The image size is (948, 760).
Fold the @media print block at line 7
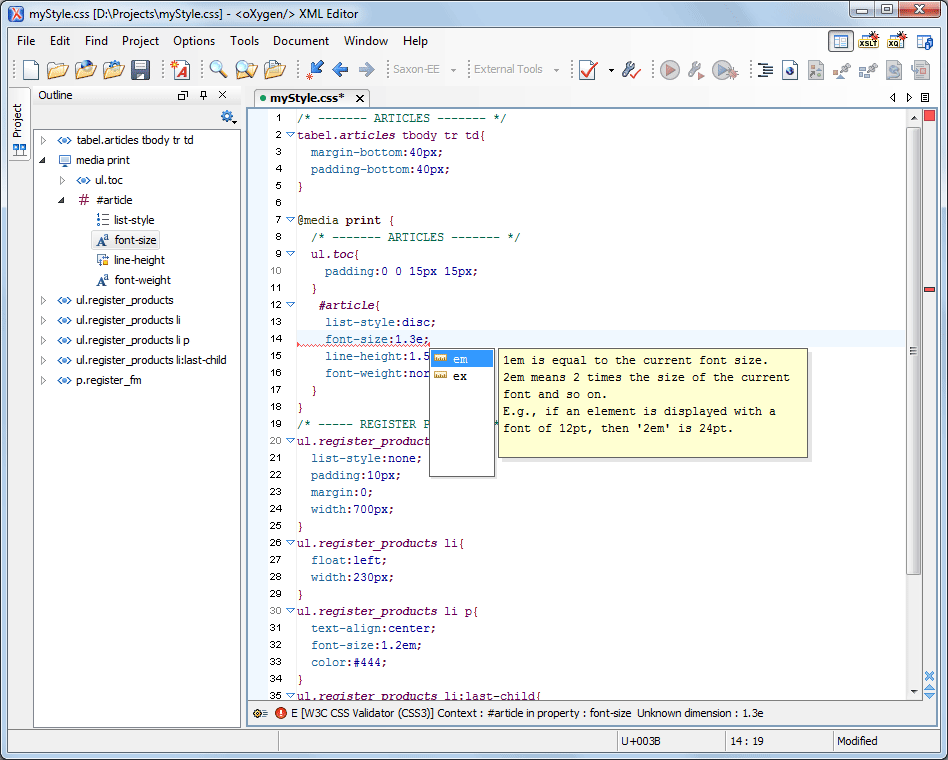[x=290, y=219]
